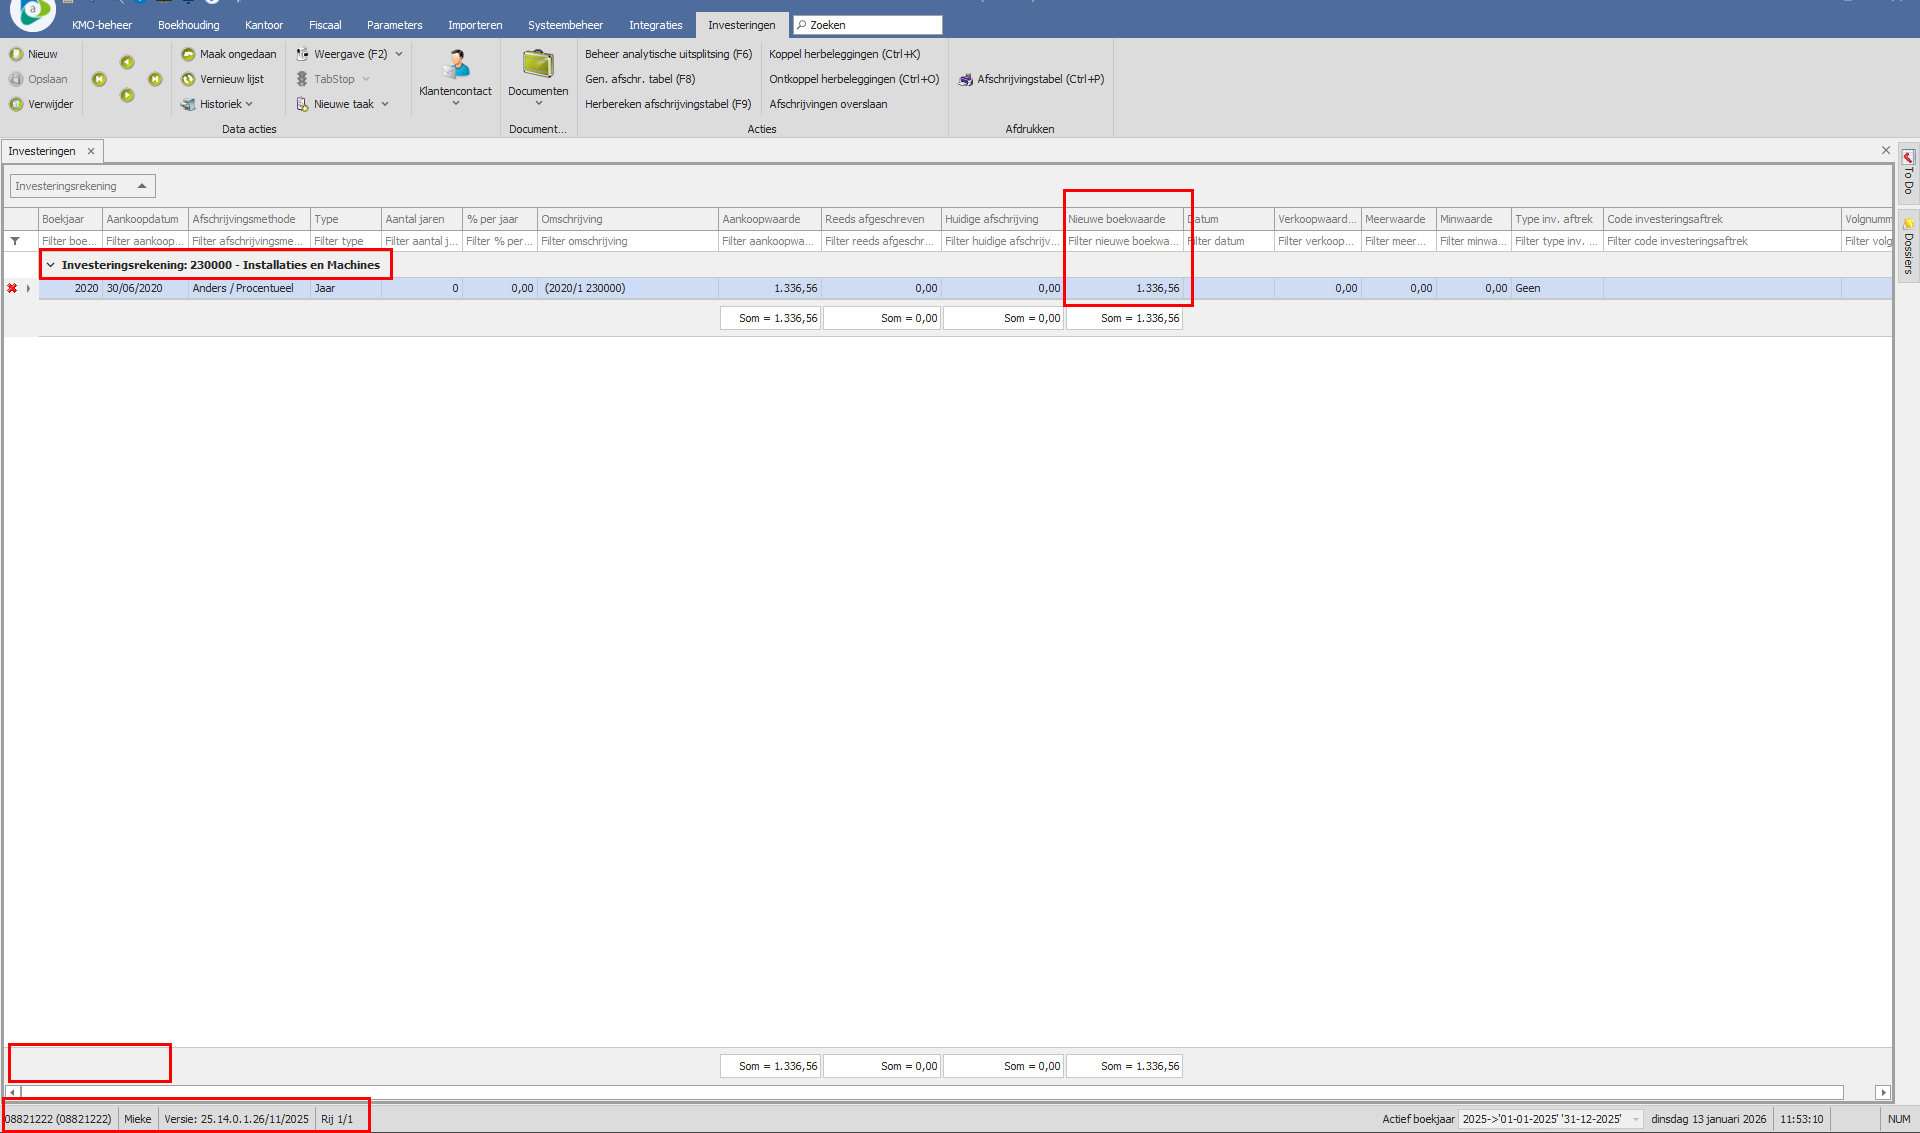Print Afschrijvingstabel via printer icon
Image resolution: width=1920 pixels, height=1133 pixels.
click(x=966, y=79)
